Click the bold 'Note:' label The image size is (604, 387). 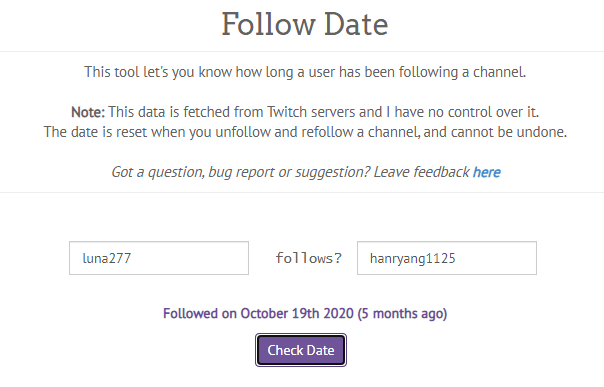88,112
